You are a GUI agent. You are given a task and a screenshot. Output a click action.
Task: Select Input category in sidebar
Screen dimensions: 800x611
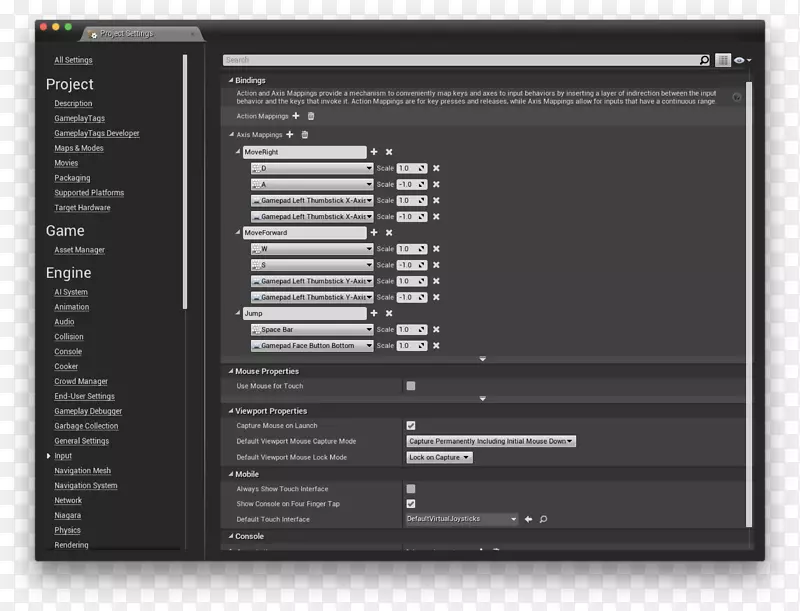point(63,455)
